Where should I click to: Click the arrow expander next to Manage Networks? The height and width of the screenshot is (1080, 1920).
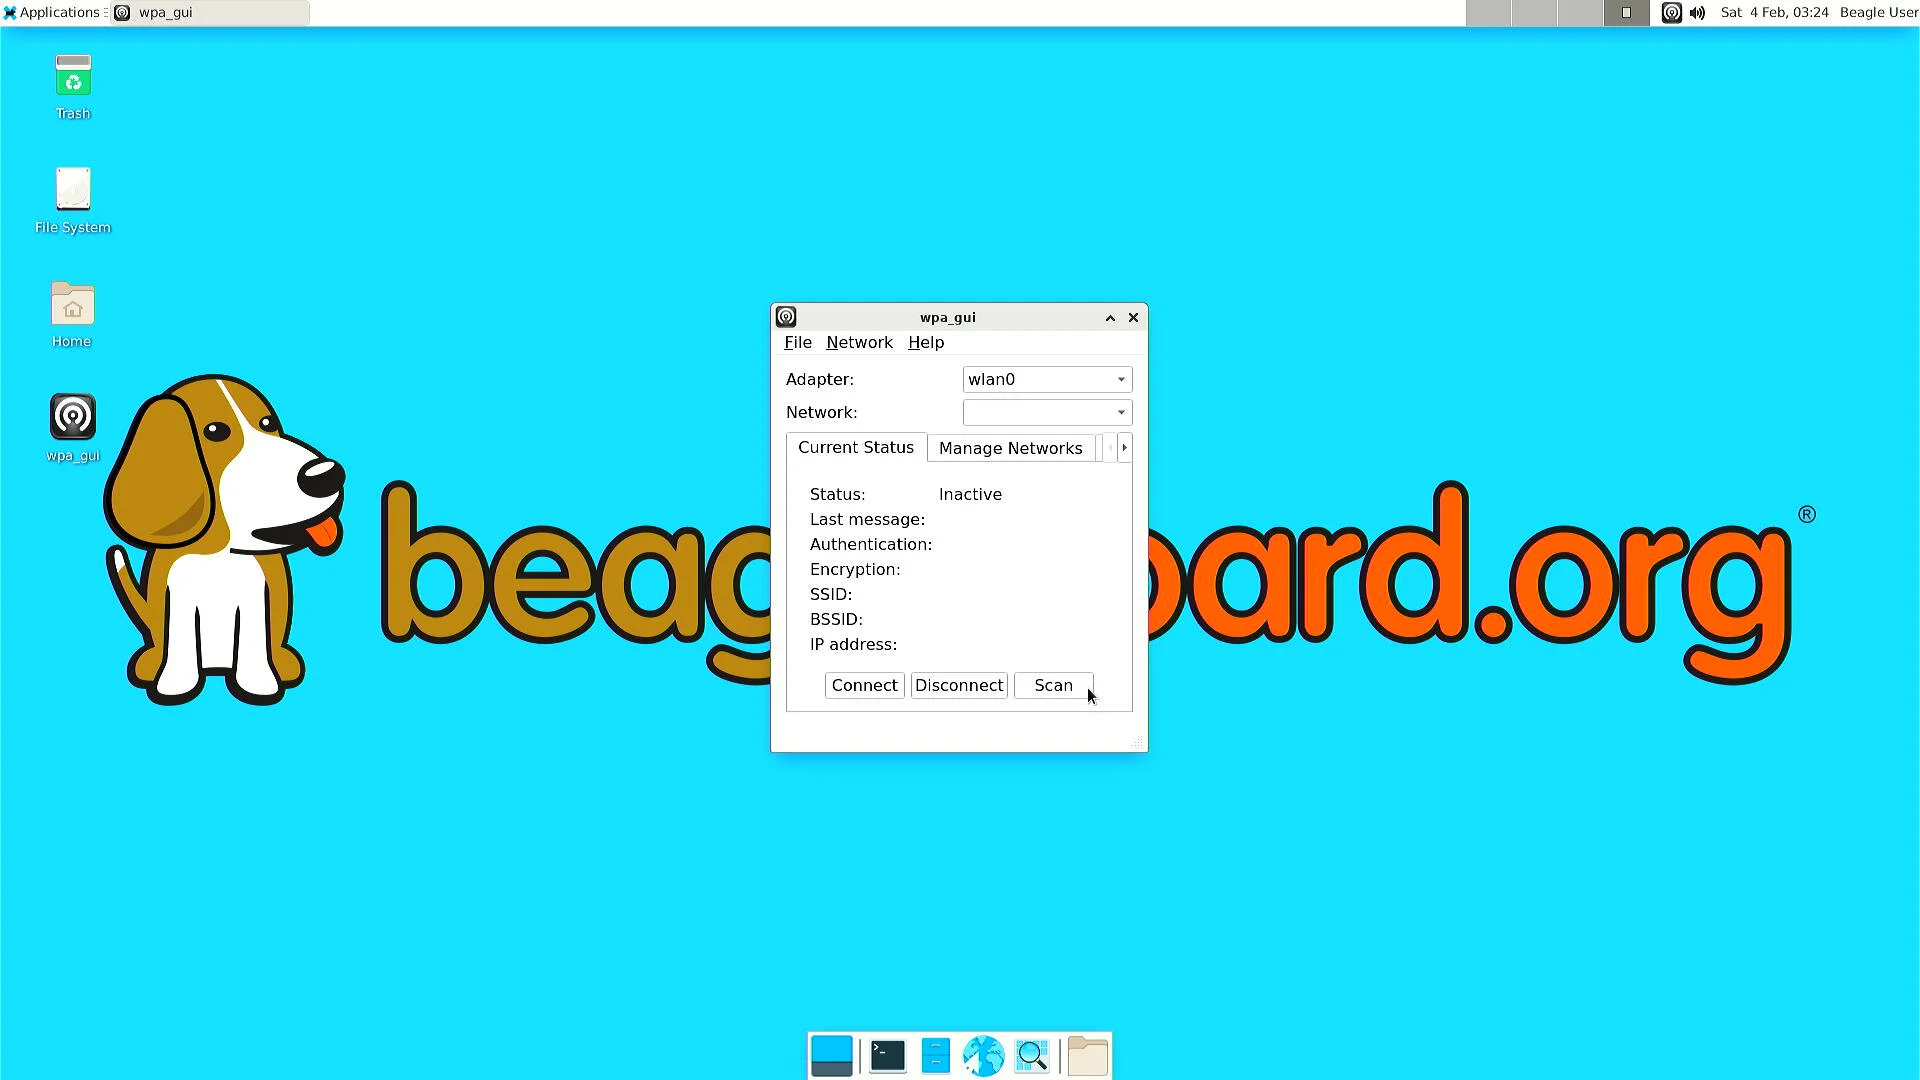pyautogui.click(x=1124, y=447)
